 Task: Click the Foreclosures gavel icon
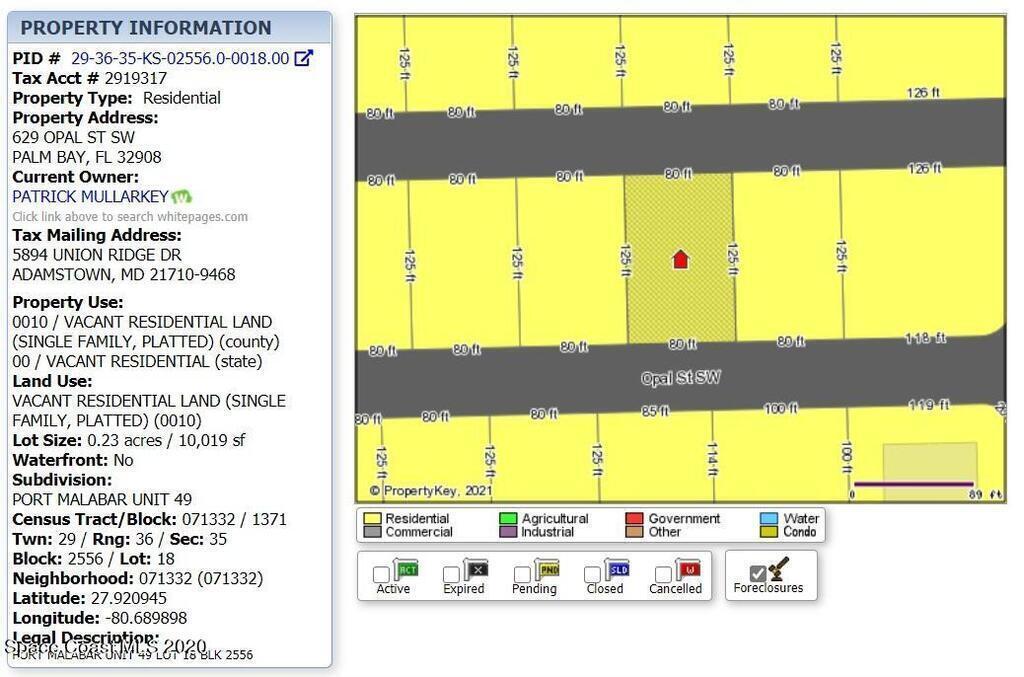pyautogui.click(x=781, y=569)
